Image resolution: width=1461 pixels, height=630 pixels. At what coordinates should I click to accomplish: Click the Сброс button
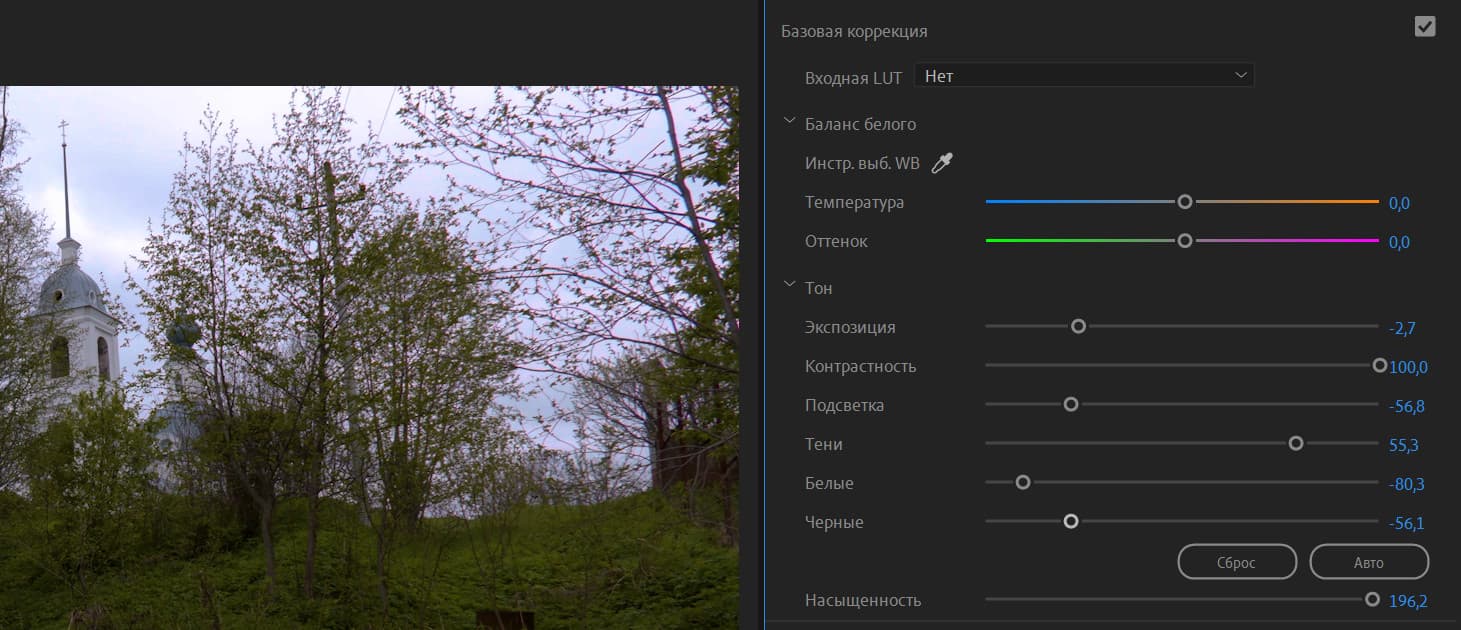1237,562
